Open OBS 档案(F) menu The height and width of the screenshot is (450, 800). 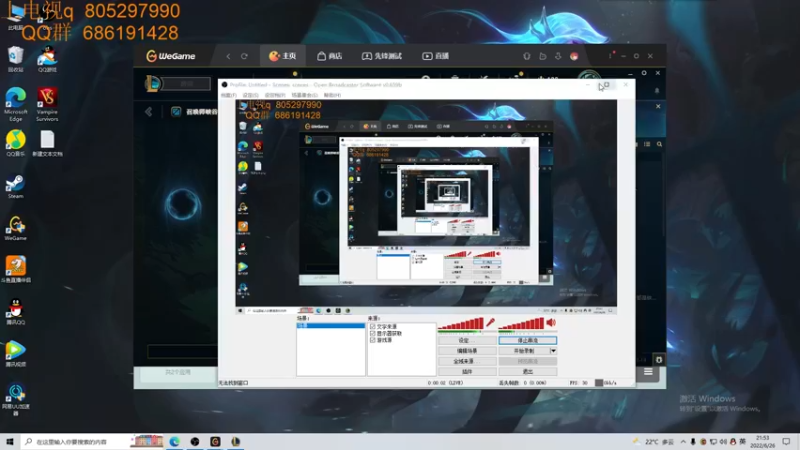pyautogui.click(x=229, y=95)
